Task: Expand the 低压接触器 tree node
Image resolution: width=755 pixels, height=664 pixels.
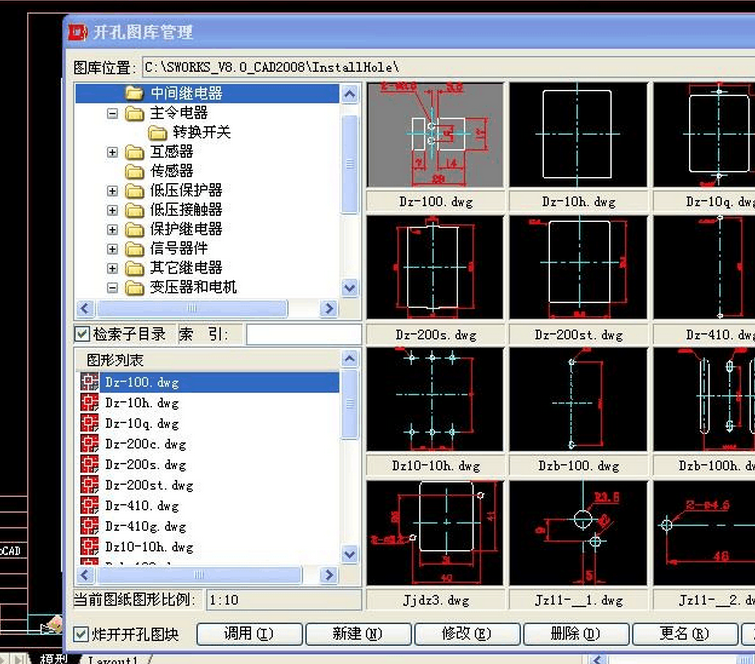Action: point(112,210)
